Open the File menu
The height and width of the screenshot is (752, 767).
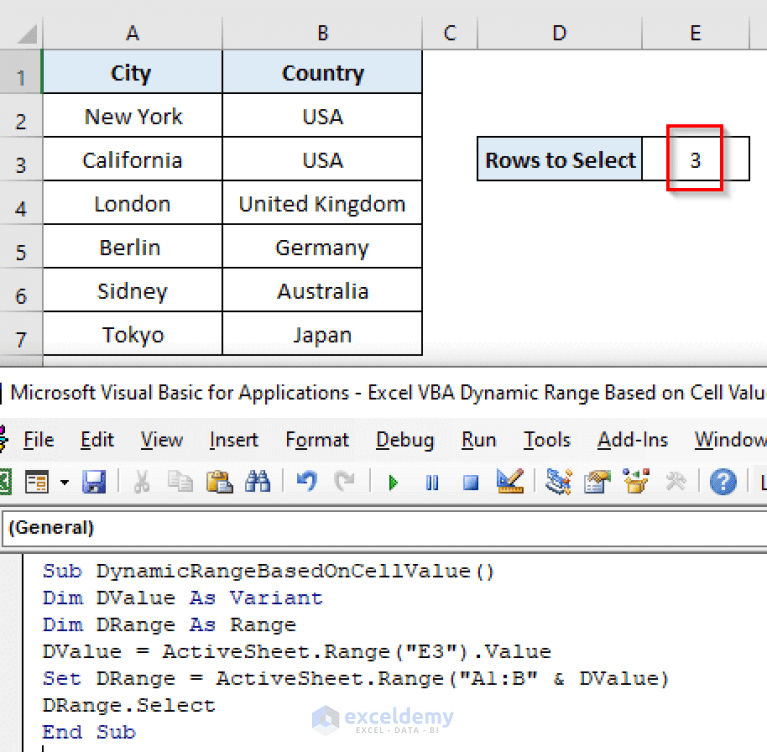tap(39, 439)
